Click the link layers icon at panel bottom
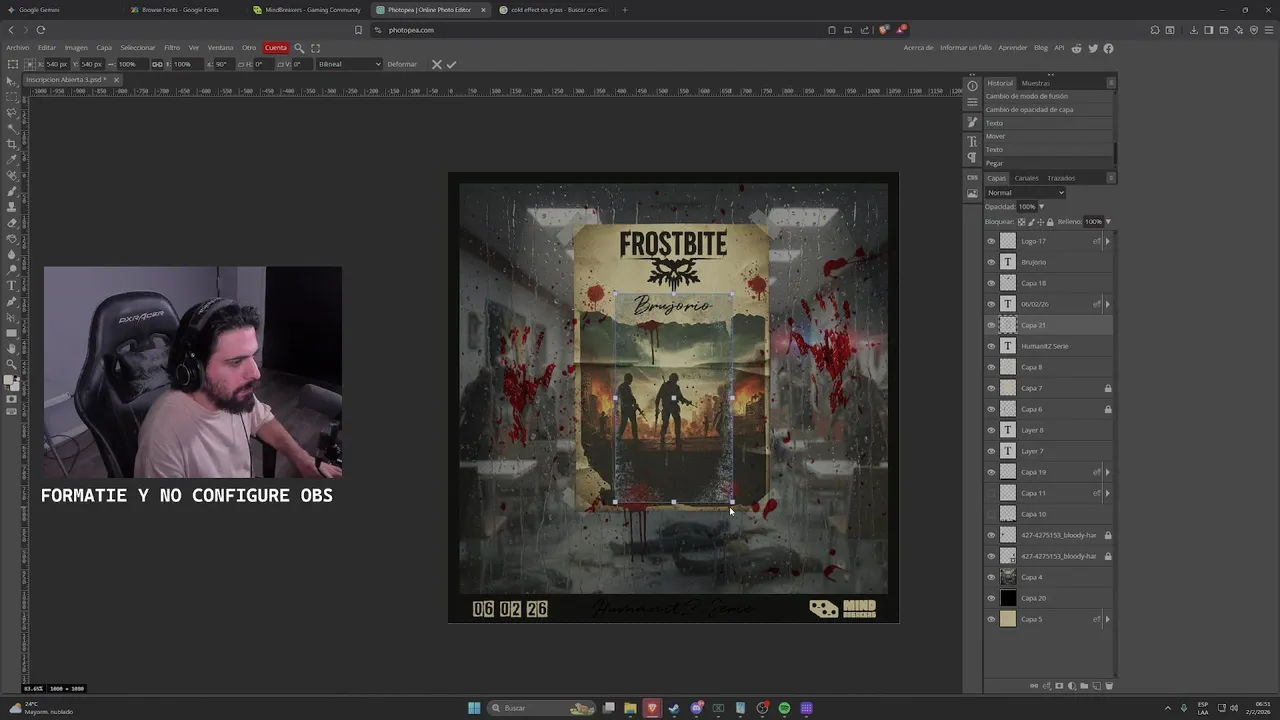Screen dimensions: 1280x720 [1034, 686]
